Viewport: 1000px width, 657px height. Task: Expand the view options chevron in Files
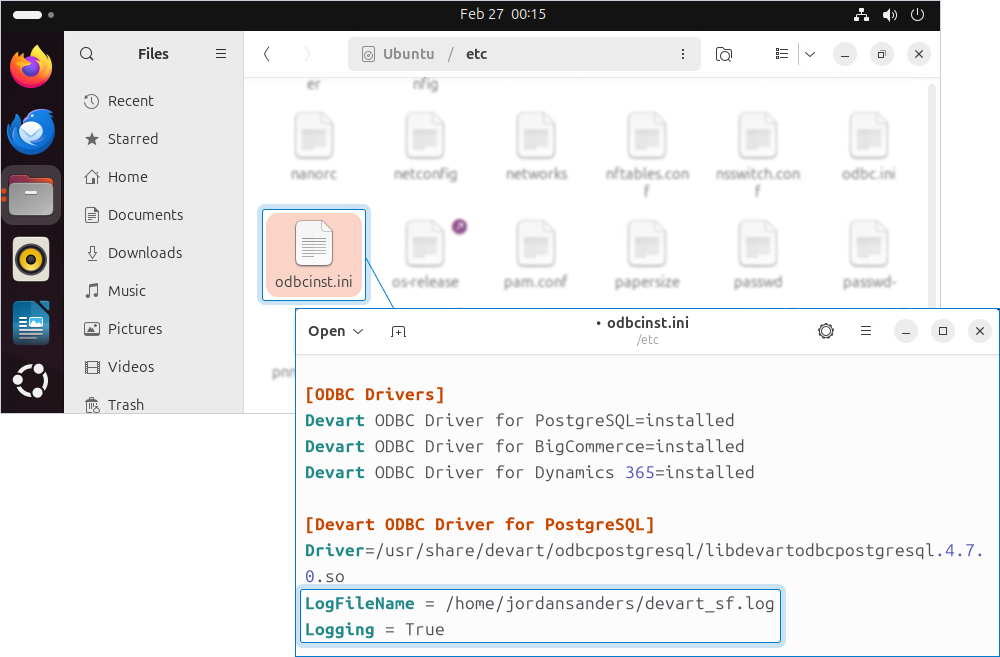click(810, 54)
